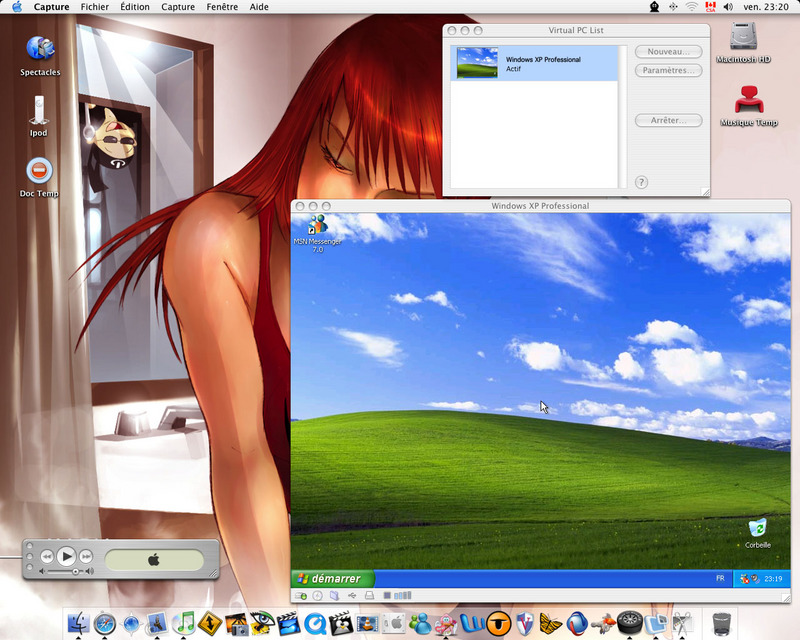This screenshot has width=800, height=640.
Task: Open System Preferences from the Dock
Action: coord(394,623)
